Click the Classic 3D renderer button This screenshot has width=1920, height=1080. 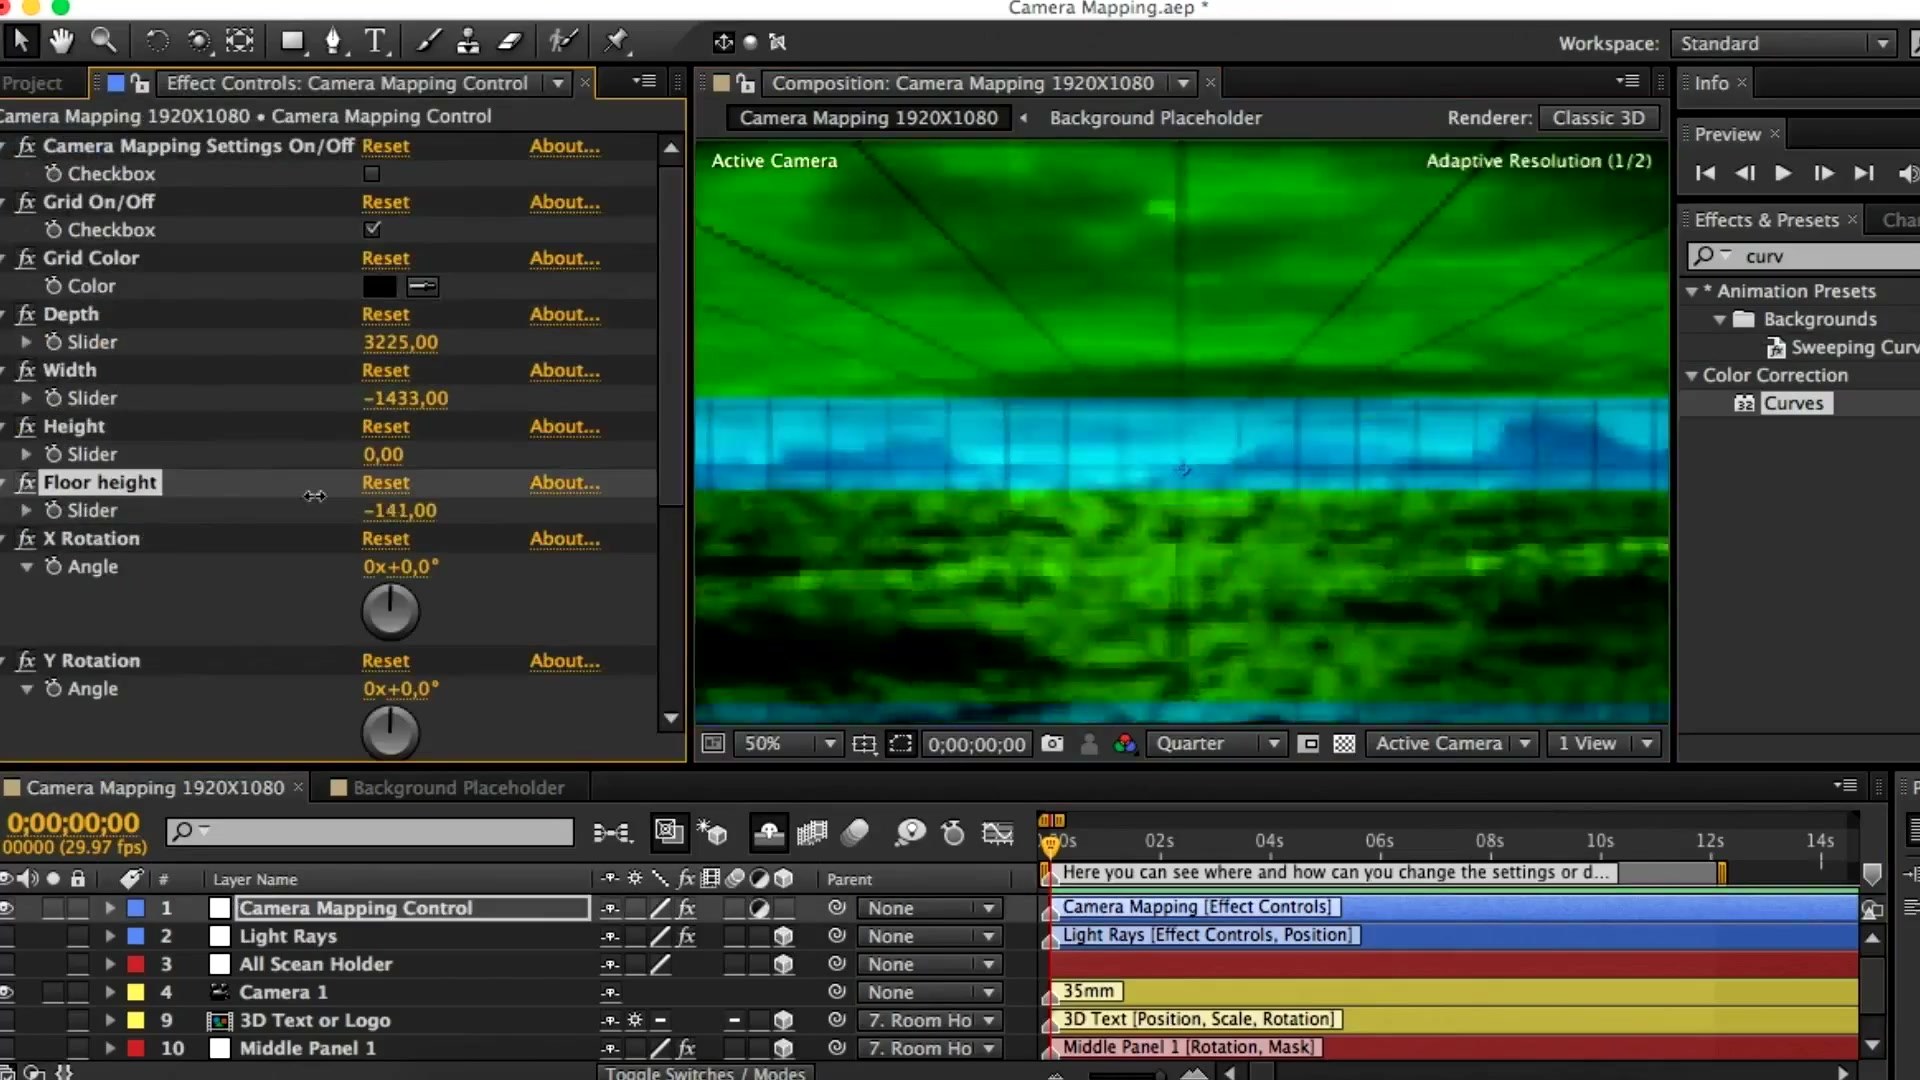(1598, 118)
